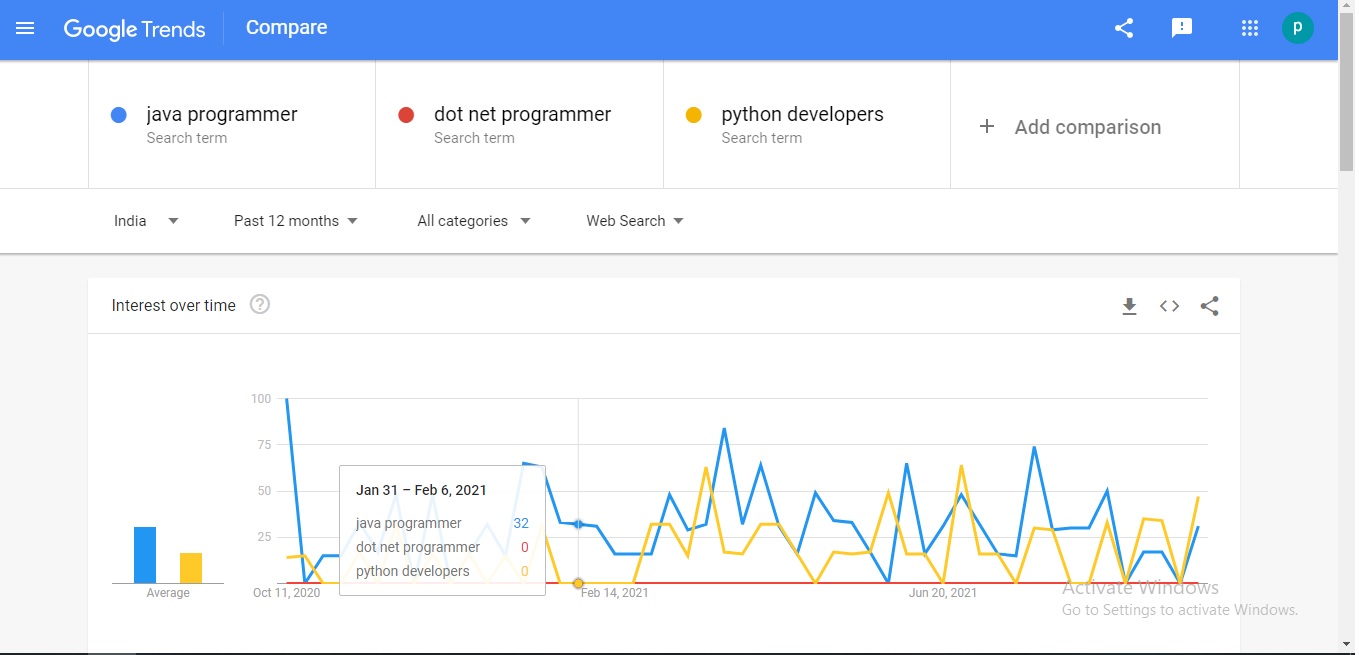
Task: Click the embed code icon
Action: 1169,306
